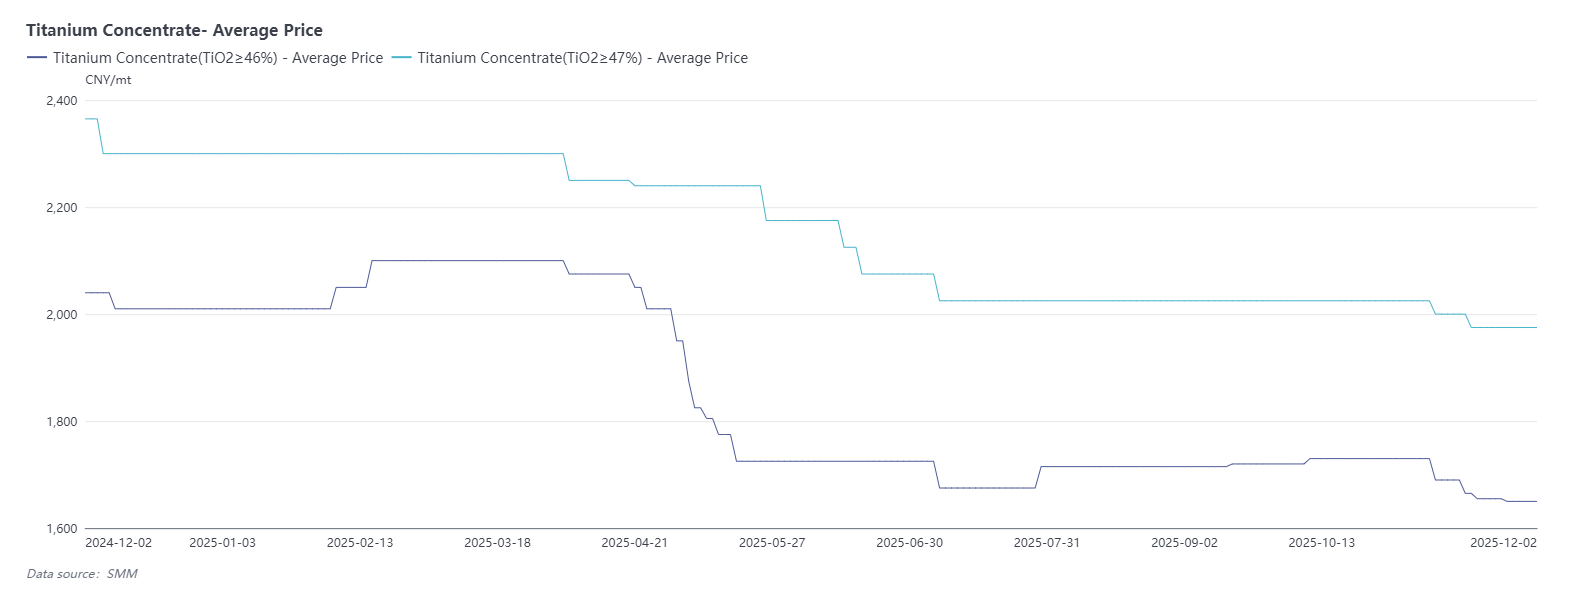Select the 2024-12-02 x-axis date label
Image resolution: width=1592 pixels, height=598 pixels.
point(119,543)
